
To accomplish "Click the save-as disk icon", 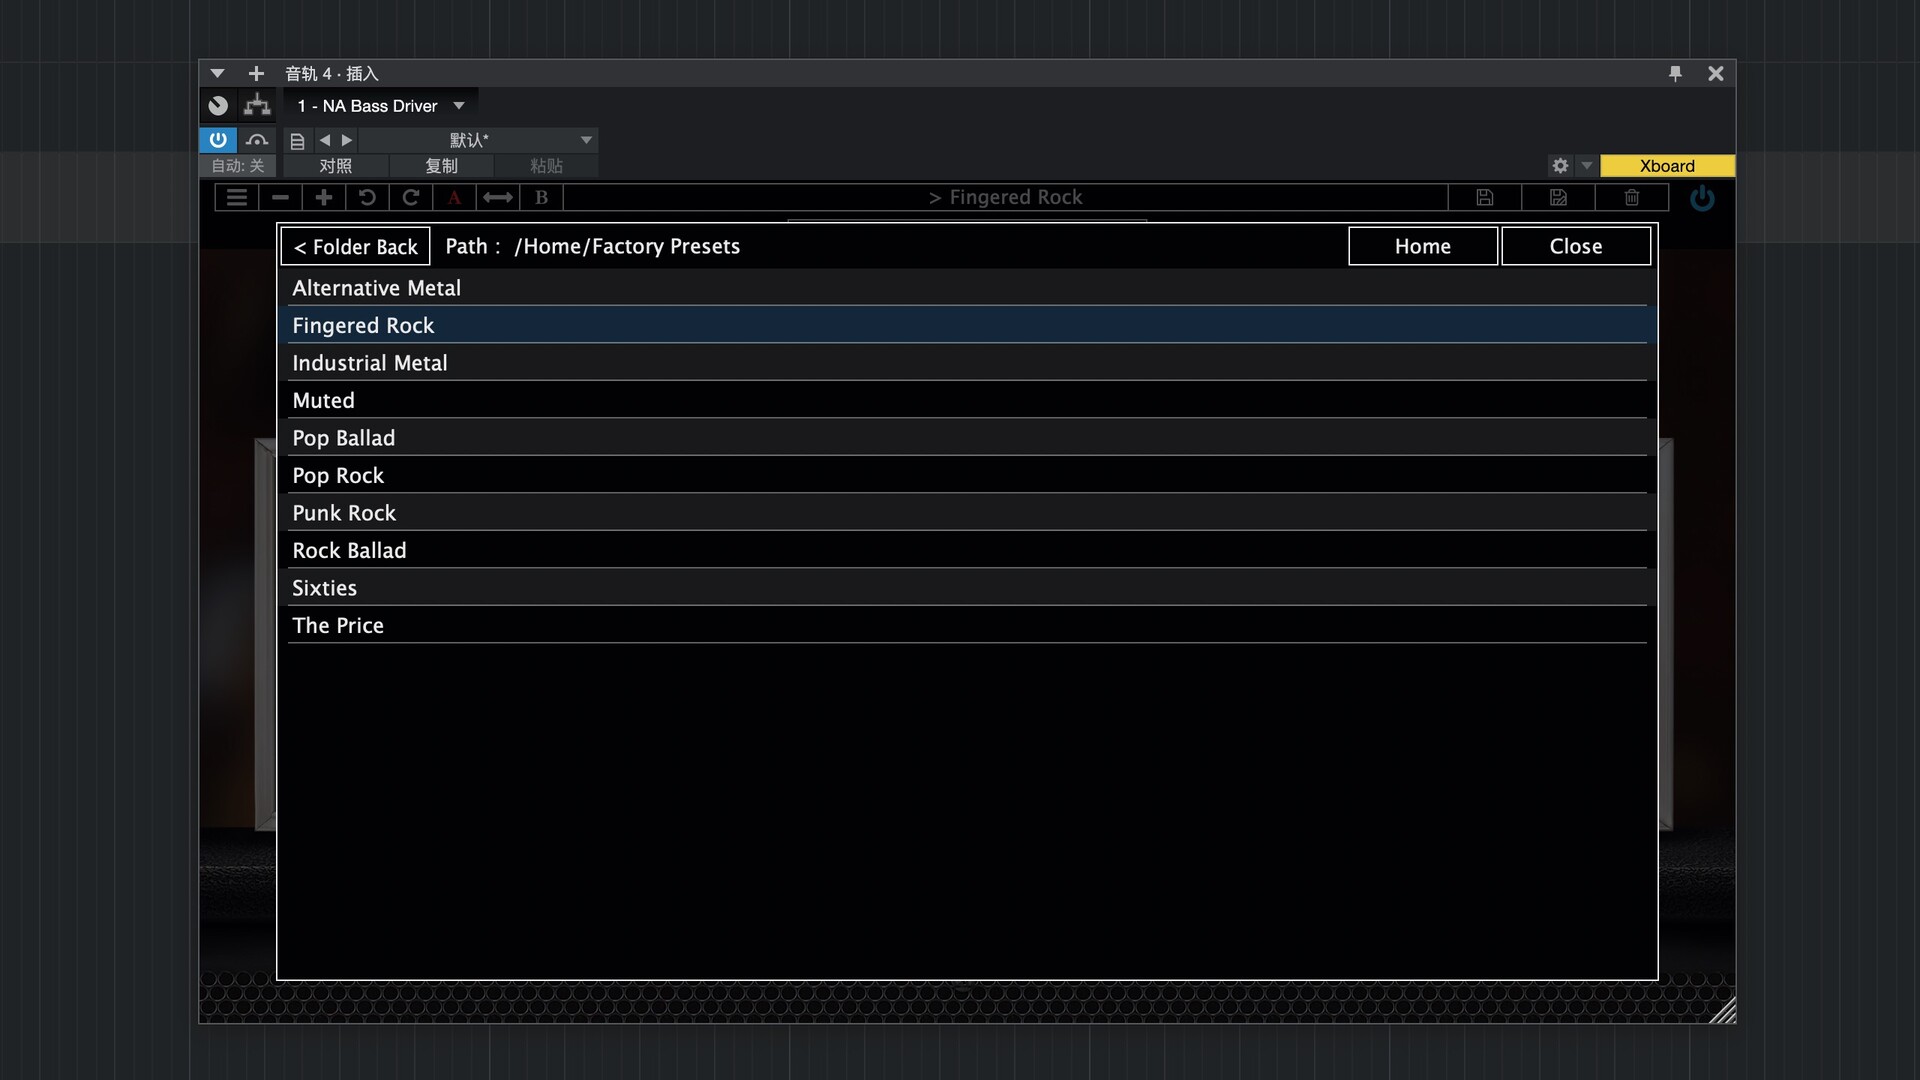I will [x=1558, y=197].
